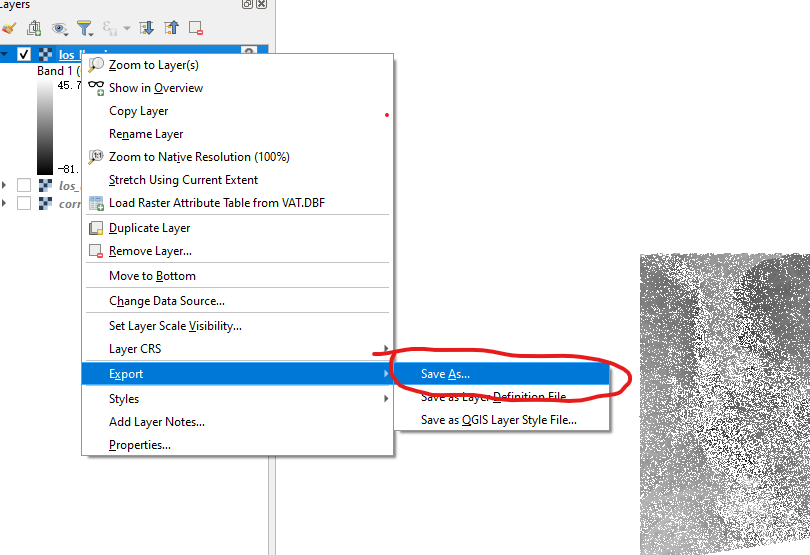Click the grayscale color ramp legend
The height and width of the screenshot is (555, 810).
click(x=45, y=127)
